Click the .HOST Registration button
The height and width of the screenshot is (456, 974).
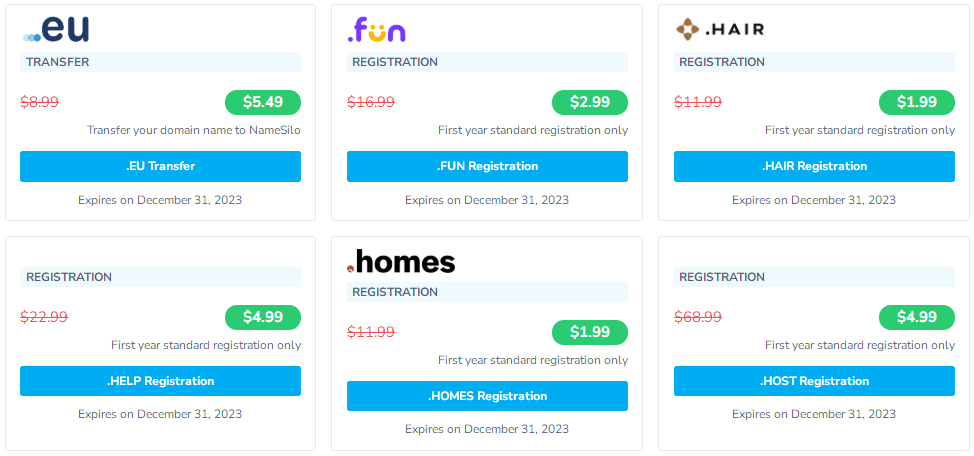pyautogui.click(x=814, y=381)
